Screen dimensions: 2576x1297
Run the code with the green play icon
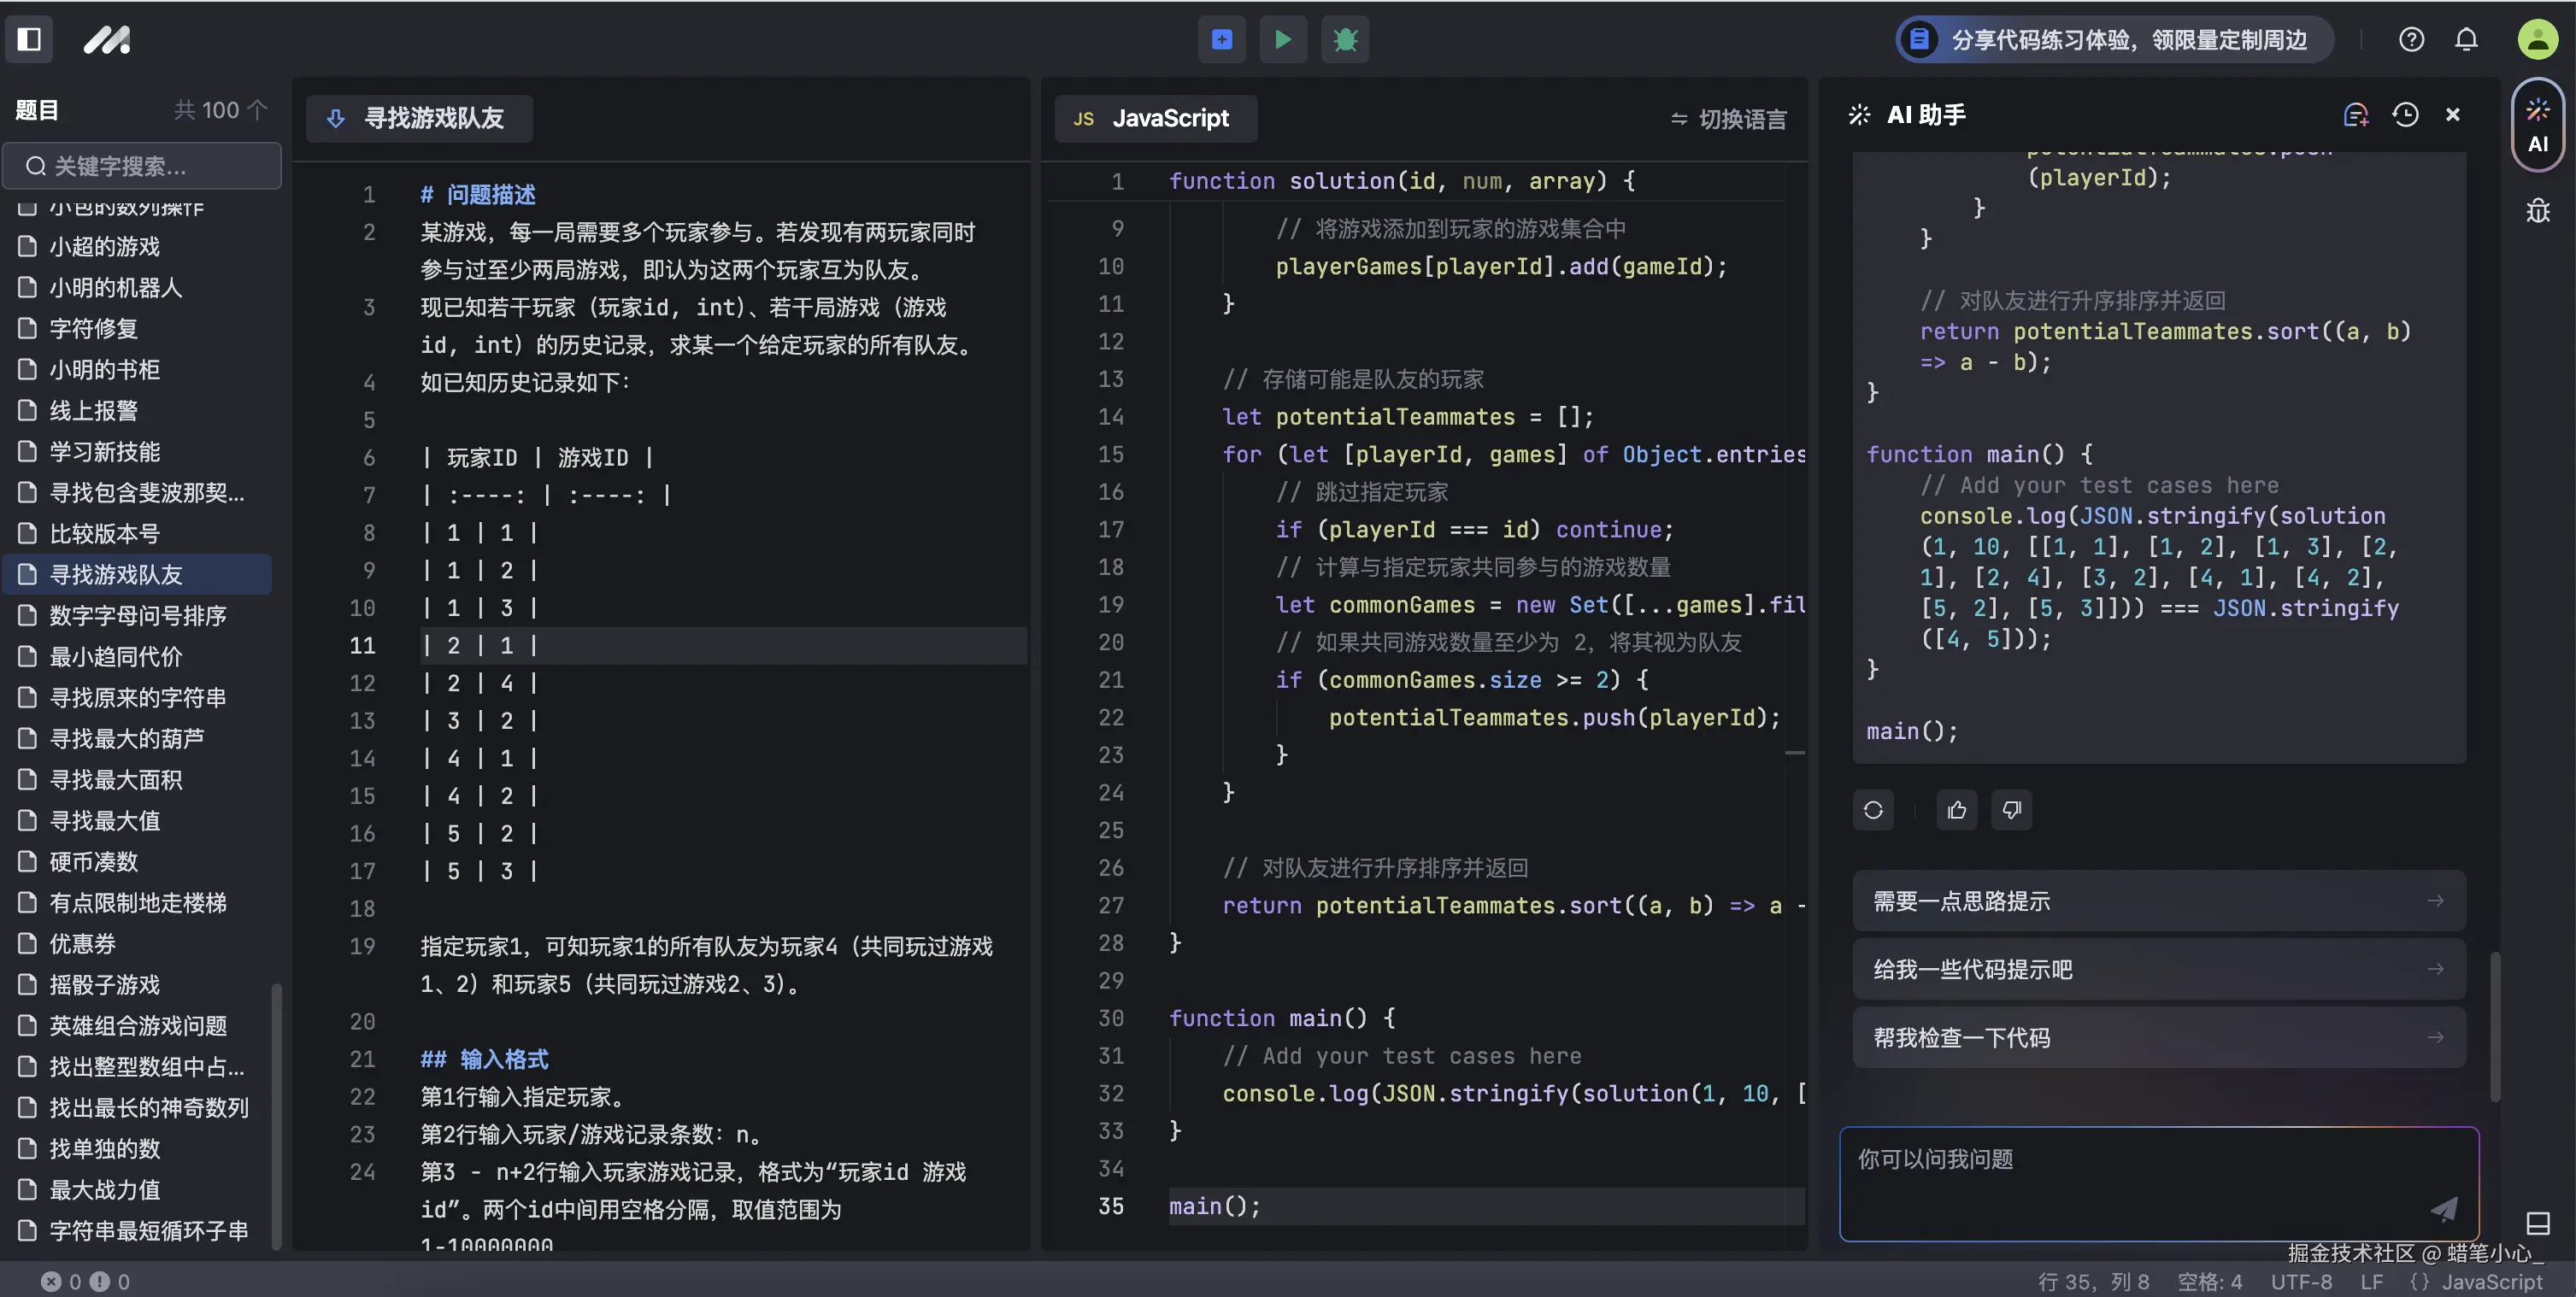1283,39
